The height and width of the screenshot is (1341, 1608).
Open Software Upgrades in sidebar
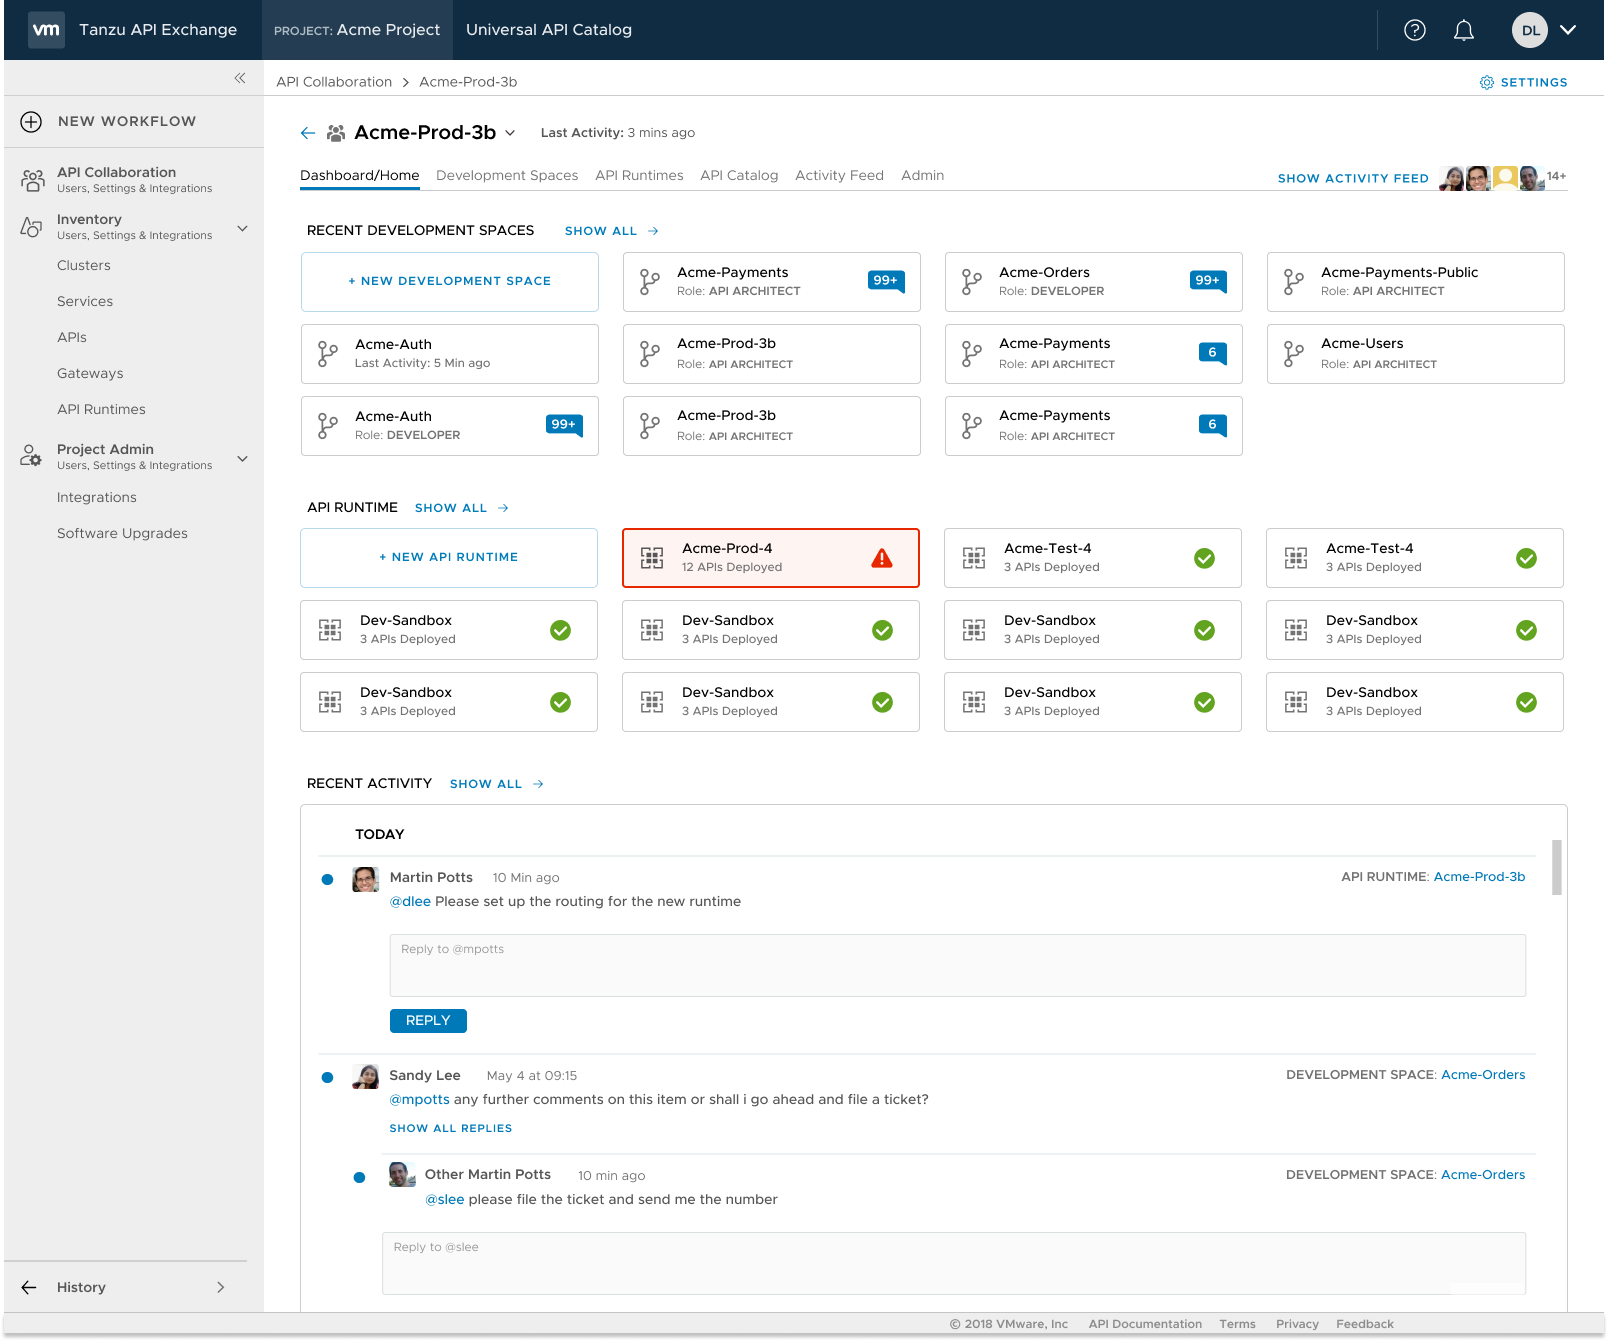(x=122, y=533)
